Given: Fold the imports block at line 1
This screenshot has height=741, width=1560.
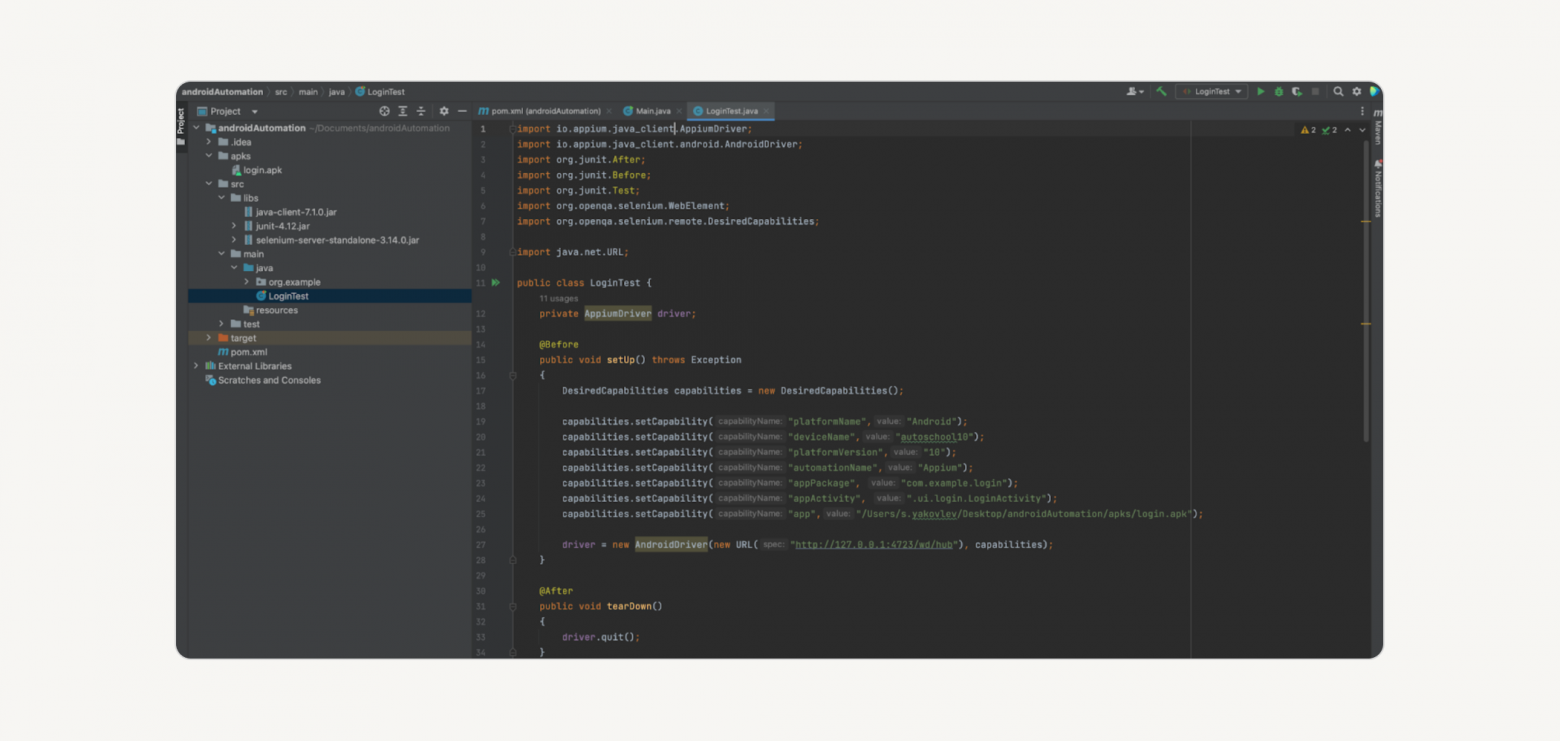Looking at the screenshot, I should click(513, 129).
